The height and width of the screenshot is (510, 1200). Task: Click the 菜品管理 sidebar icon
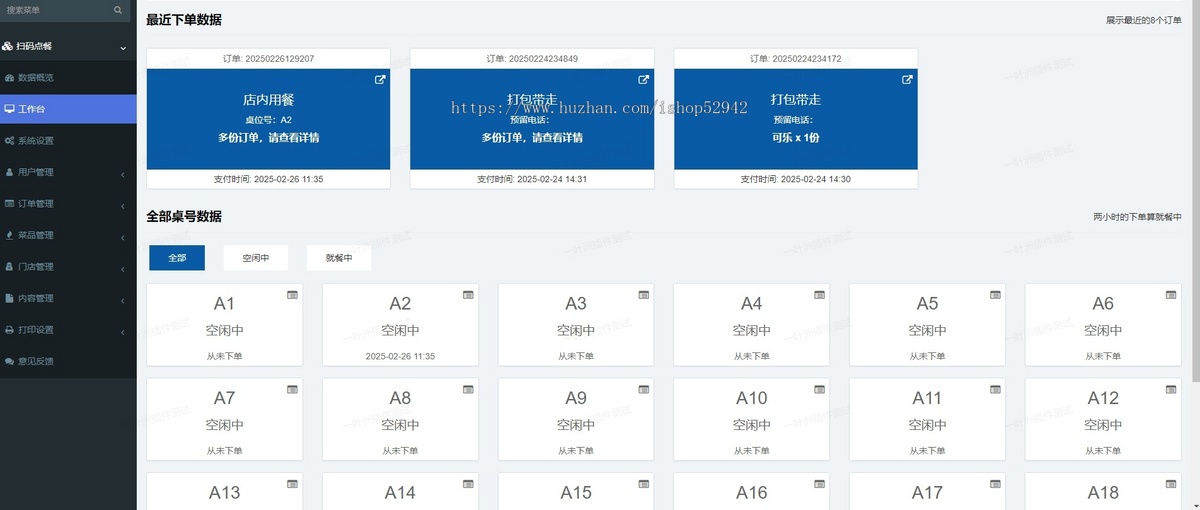click(9, 235)
